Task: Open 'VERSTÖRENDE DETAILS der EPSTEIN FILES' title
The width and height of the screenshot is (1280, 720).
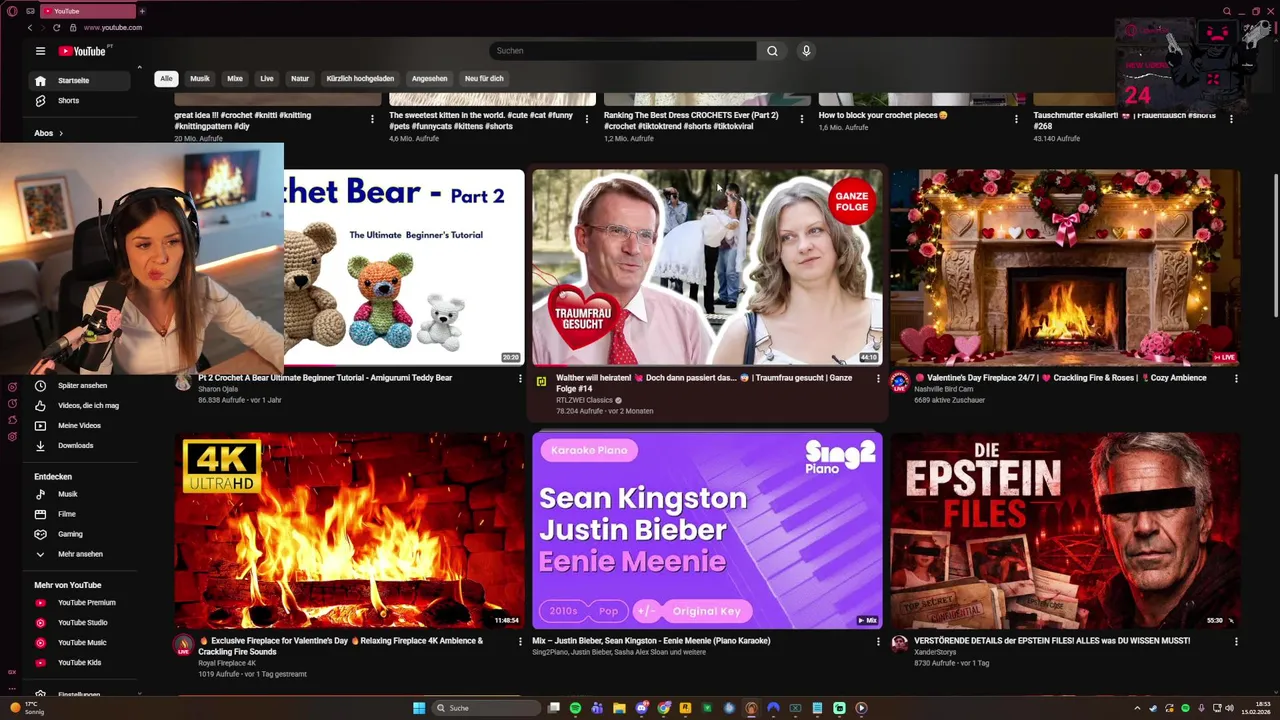Action: coord(1052,641)
